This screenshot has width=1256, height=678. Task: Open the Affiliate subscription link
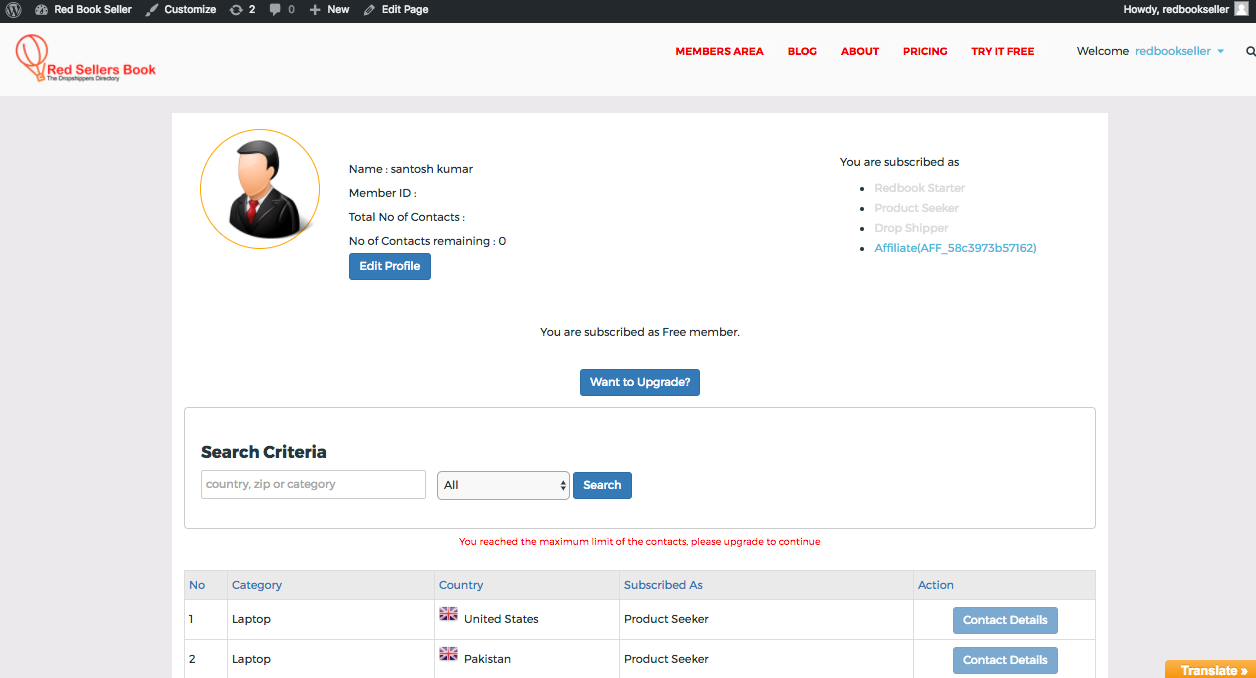pyautogui.click(x=955, y=248)
